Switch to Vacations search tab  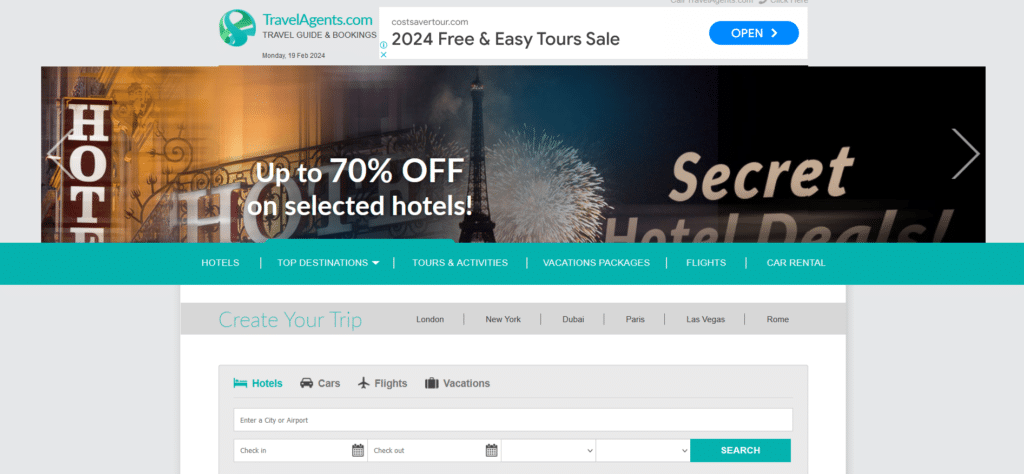point(457,383)
